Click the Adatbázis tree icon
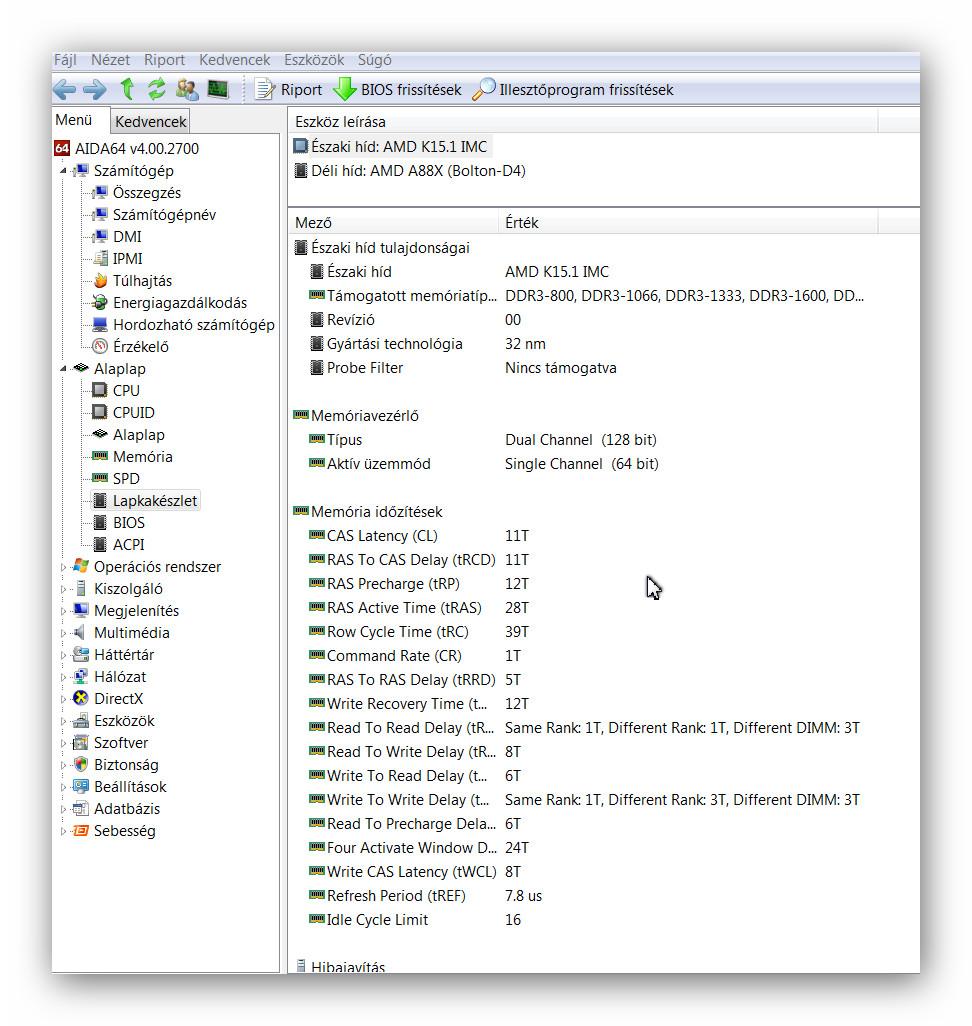The width and height of the screenshot is (972, 1026). pyautogui.click(x=81, y=809)
